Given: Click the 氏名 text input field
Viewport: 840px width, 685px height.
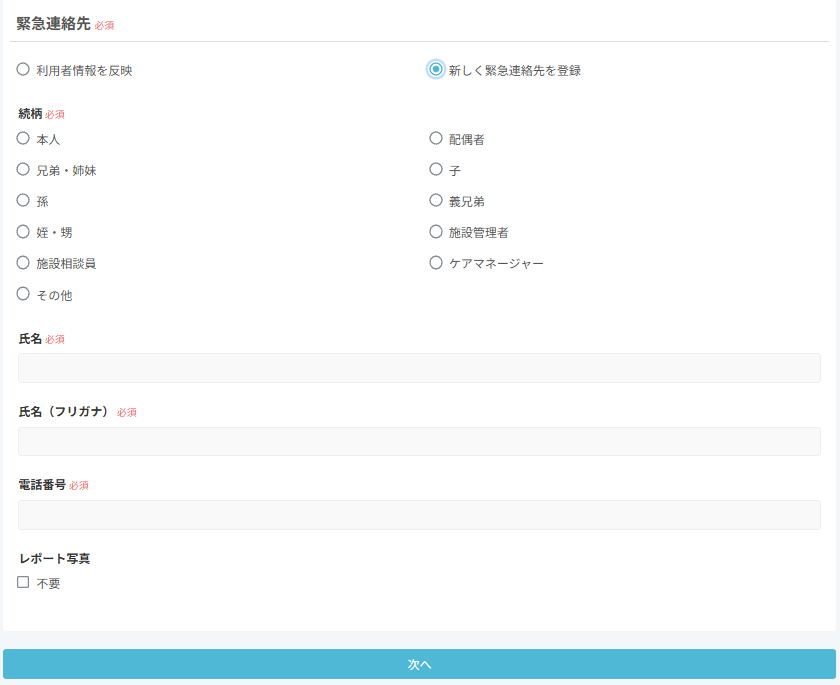Looking at the screenshot, I should (x=419, y=368).
